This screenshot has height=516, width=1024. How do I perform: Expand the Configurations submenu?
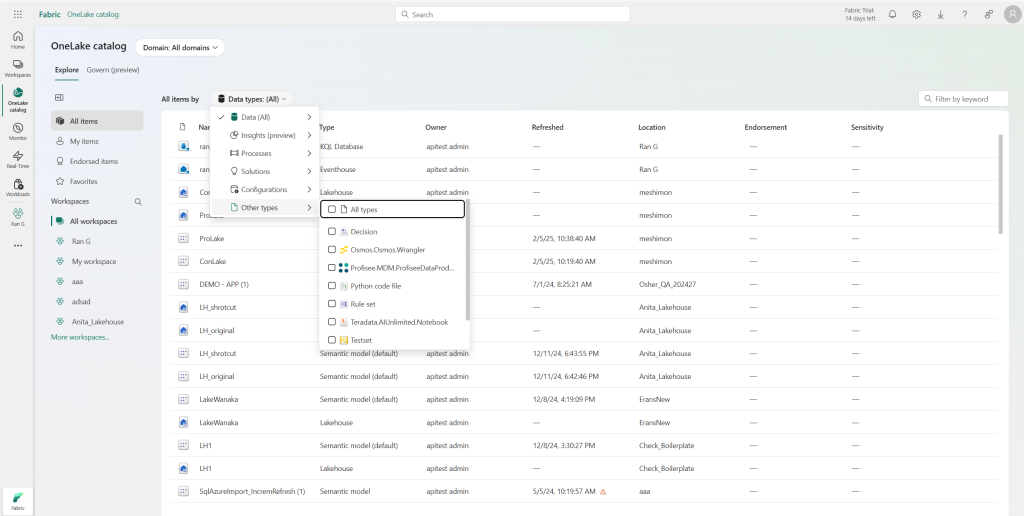click(x=264, y=189)
